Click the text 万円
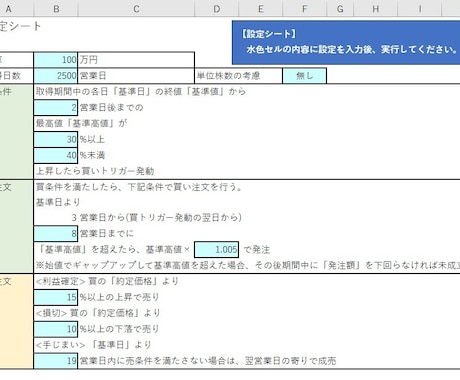The image size is (460, 380). pyautogui.click(x=89, y=60)
